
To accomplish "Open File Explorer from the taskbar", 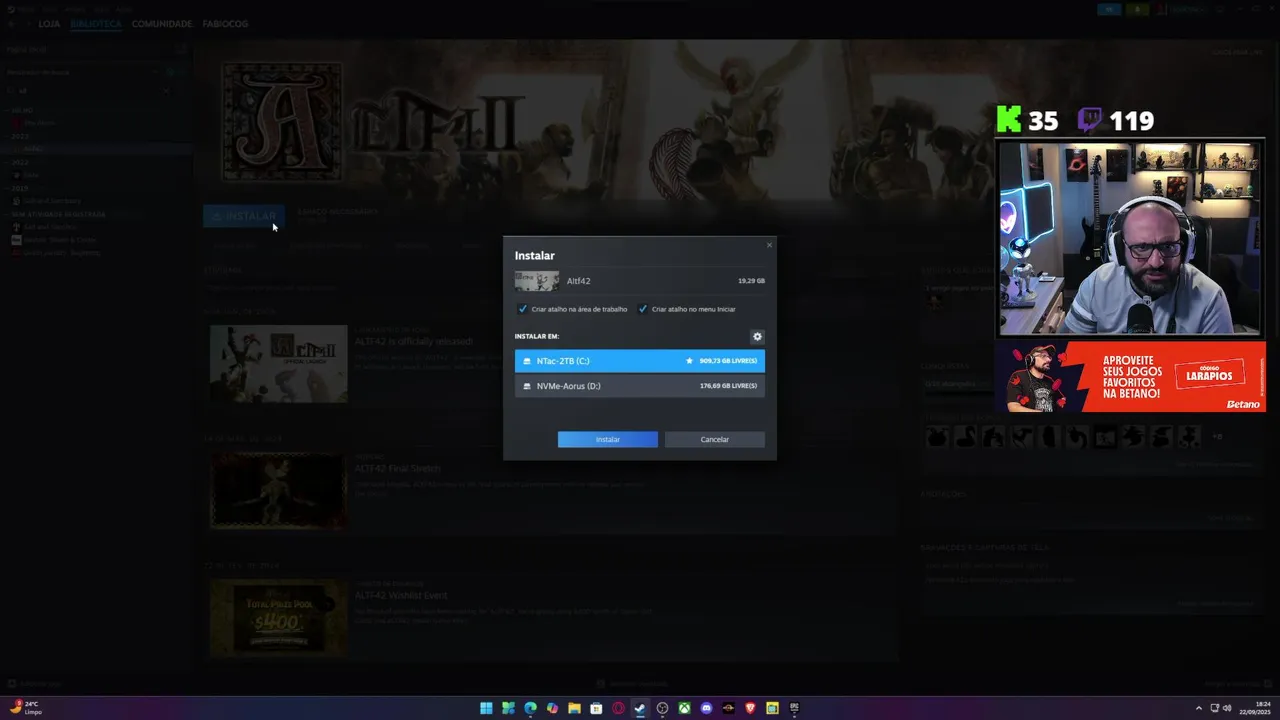I will [574, 708].
